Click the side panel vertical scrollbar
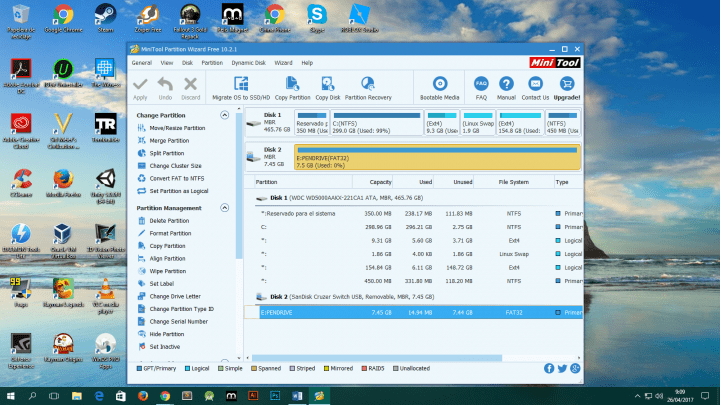The image size is (720, 405). coord(239,184)
